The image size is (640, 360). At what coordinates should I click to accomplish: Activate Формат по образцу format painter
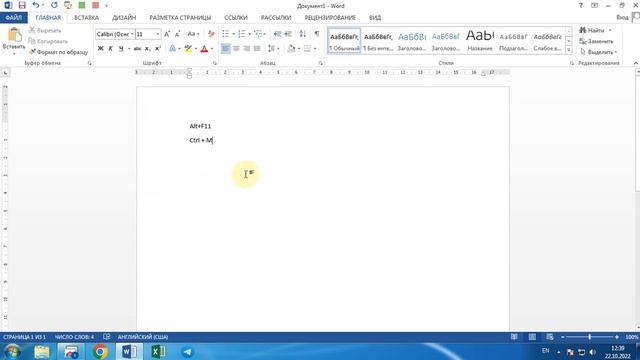click(58, 52)
